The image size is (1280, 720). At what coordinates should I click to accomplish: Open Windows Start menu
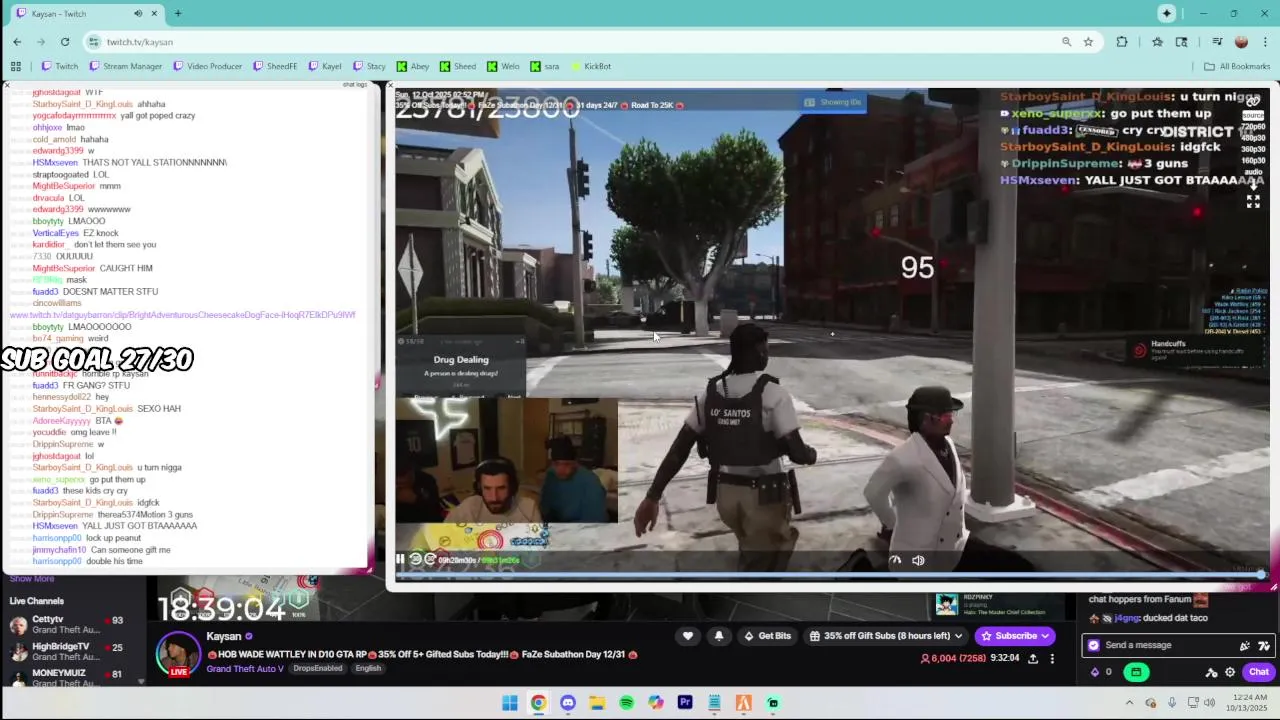click(509, 703)
